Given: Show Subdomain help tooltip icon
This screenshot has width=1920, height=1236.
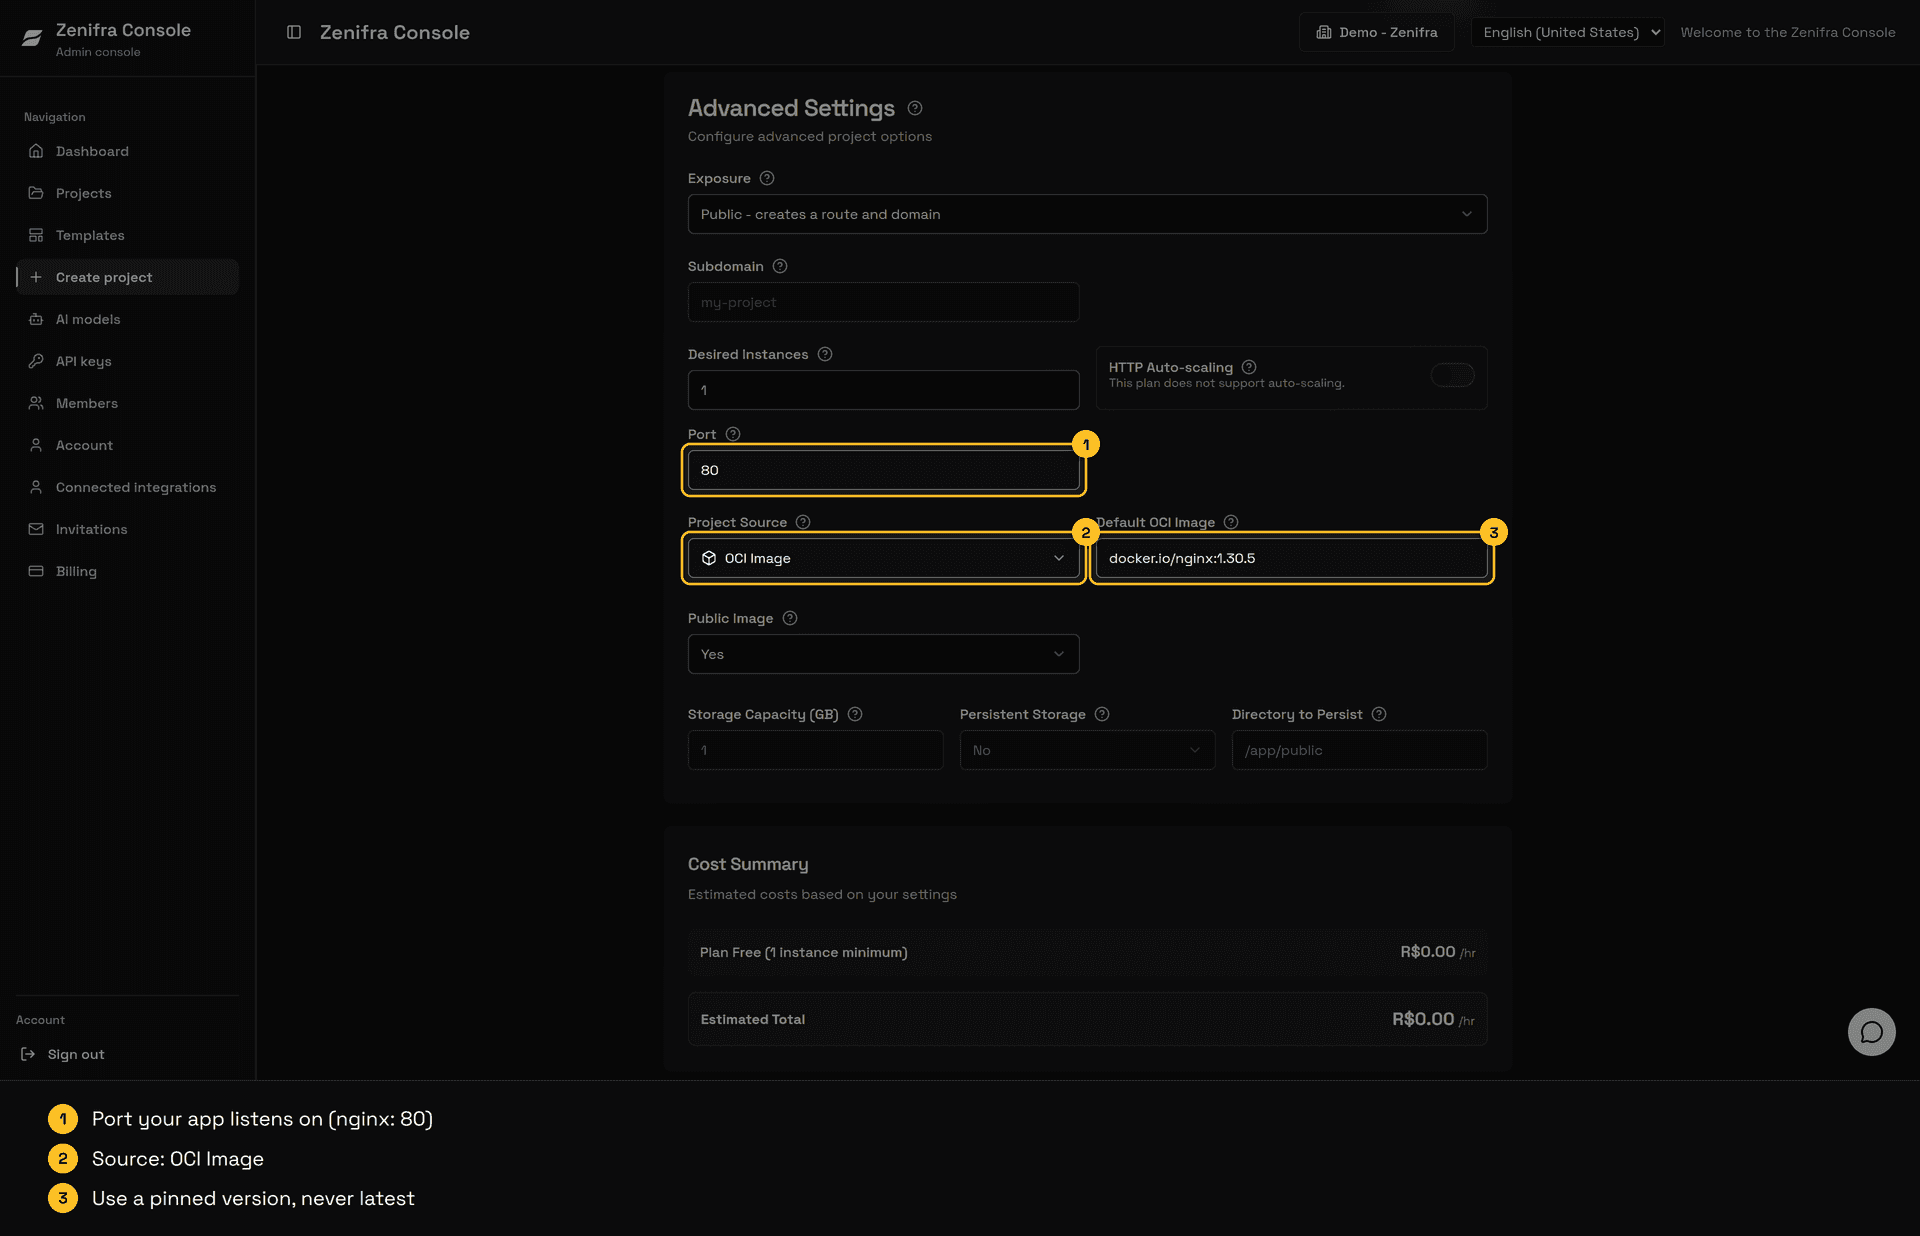Looking at the screenshot, I should pos(780,266).
